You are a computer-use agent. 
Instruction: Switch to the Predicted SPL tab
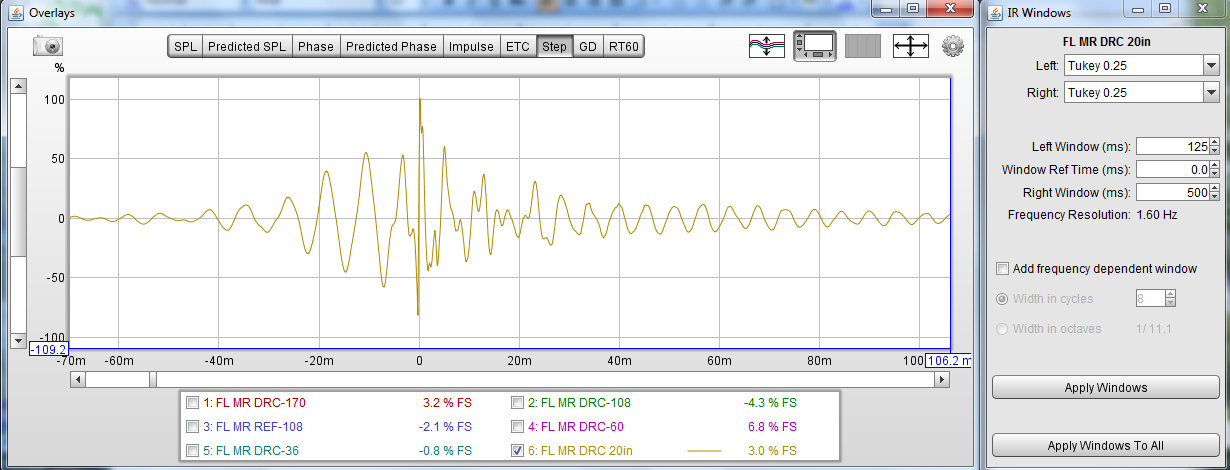pyautogui.click(x=247, y=47)
